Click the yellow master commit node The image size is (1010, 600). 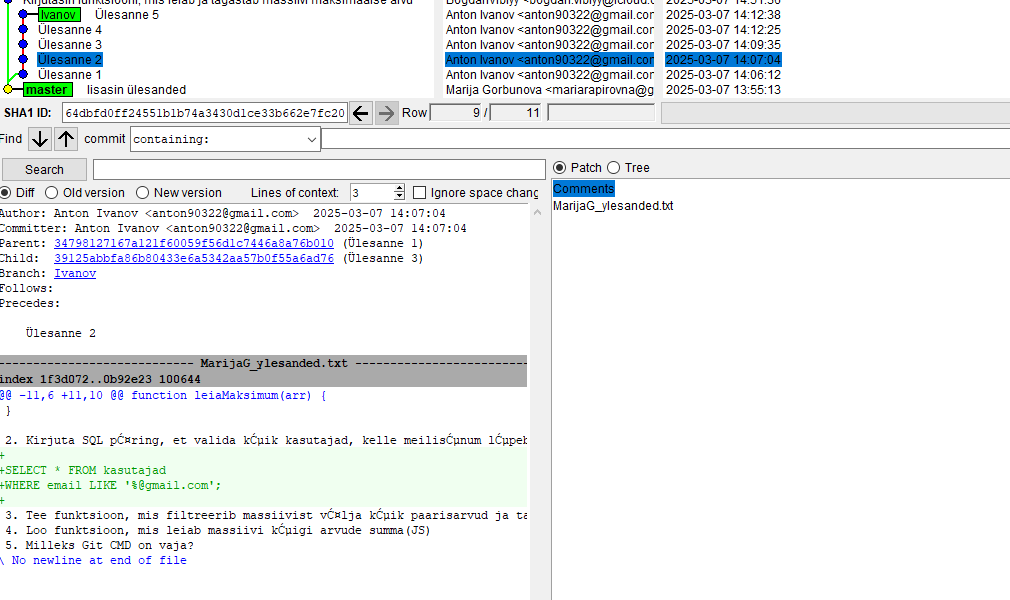coord(8,90)
